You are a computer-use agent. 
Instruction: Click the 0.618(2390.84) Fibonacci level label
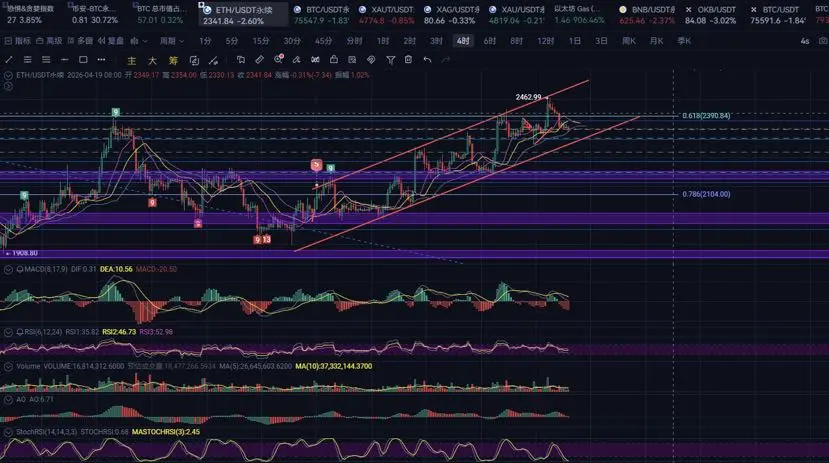(x=706, y=115)
